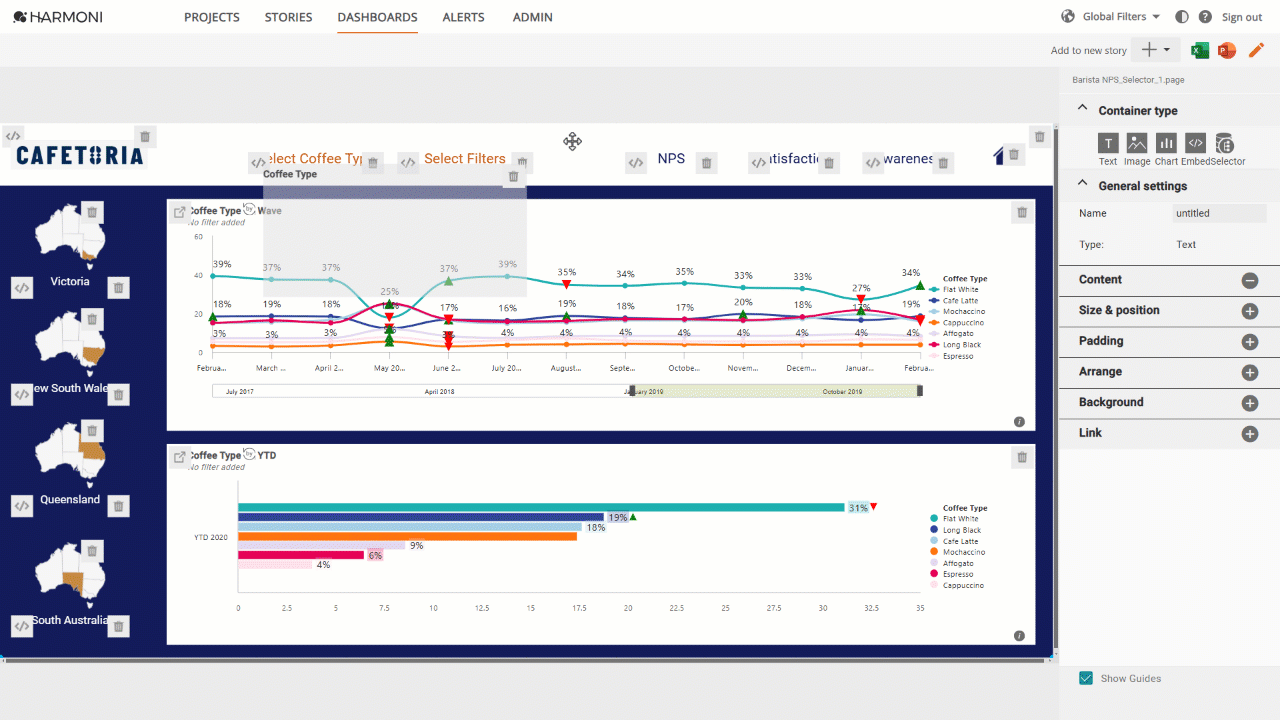Switch to the Alerts tab
The width and height of the screenshot is (1280, 720).
coord(463,17)
